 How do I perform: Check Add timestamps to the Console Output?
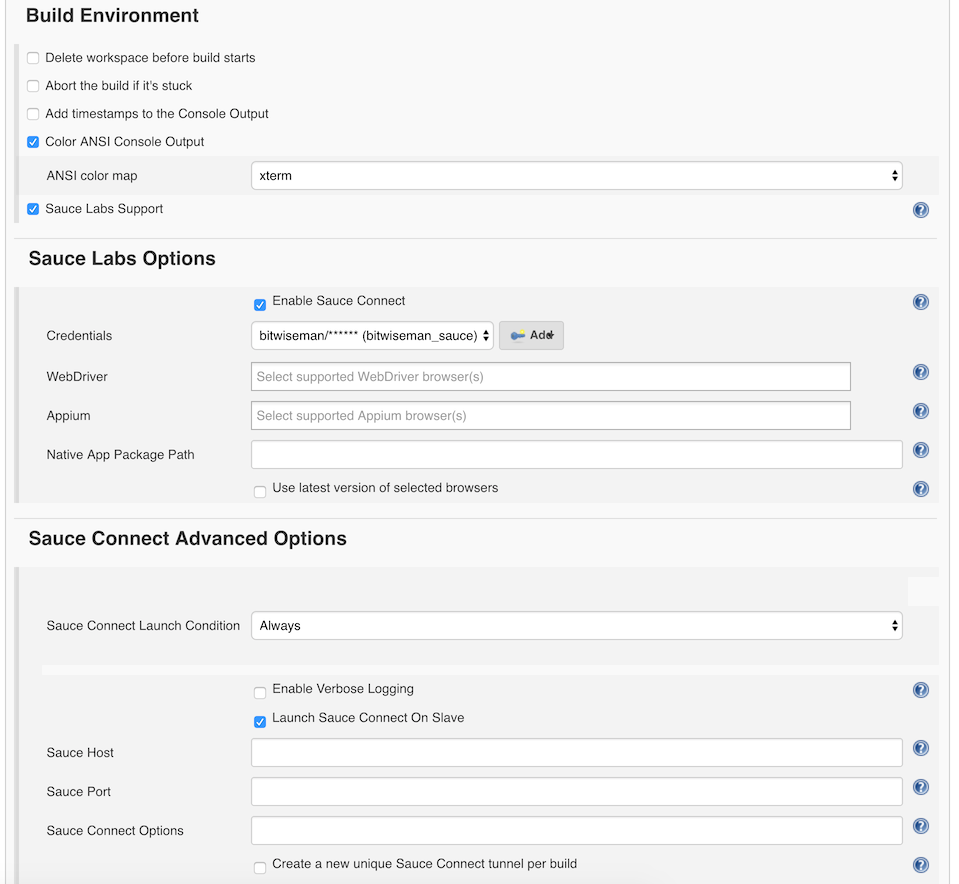tap(33, 114)
